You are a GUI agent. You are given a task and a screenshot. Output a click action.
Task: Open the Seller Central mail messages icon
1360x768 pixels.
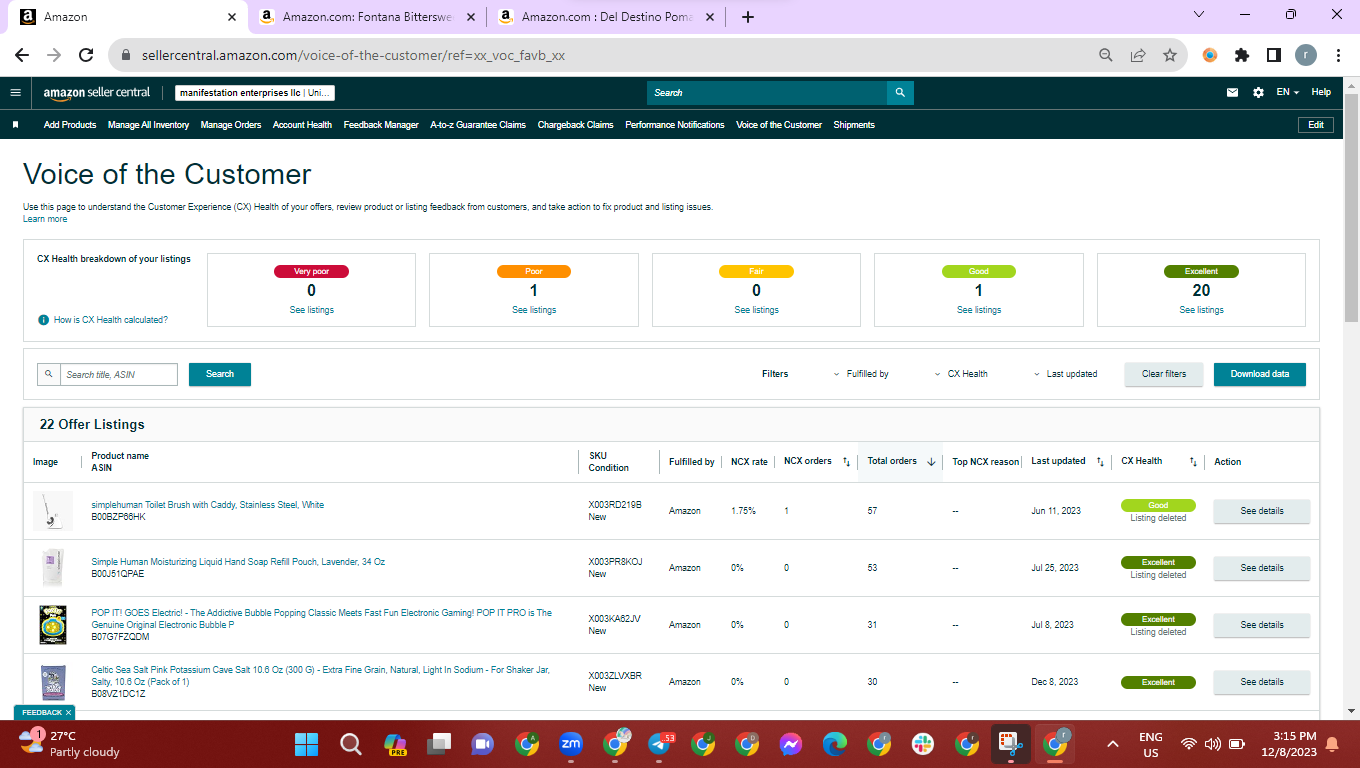tap(1232, 92)
